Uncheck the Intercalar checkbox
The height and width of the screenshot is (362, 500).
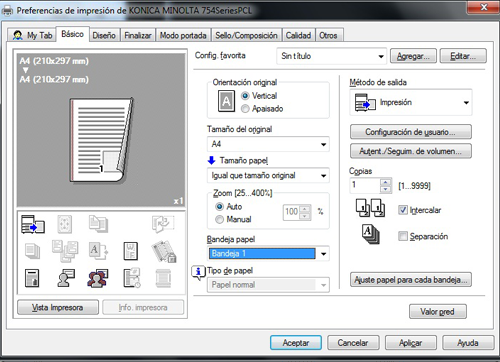pyautogui.click(x=403, y=210)
